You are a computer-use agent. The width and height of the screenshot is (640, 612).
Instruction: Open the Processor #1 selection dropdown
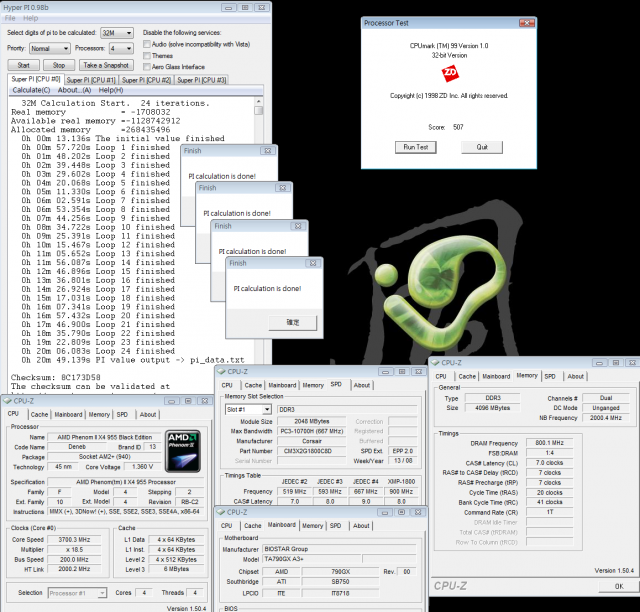[x=77, y=593]
